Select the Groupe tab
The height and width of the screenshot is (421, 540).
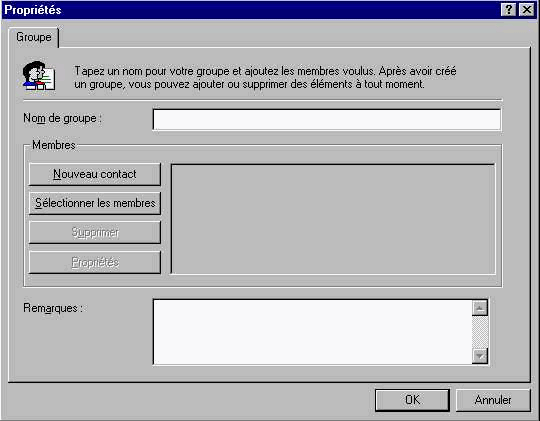[x=33, y=37]
